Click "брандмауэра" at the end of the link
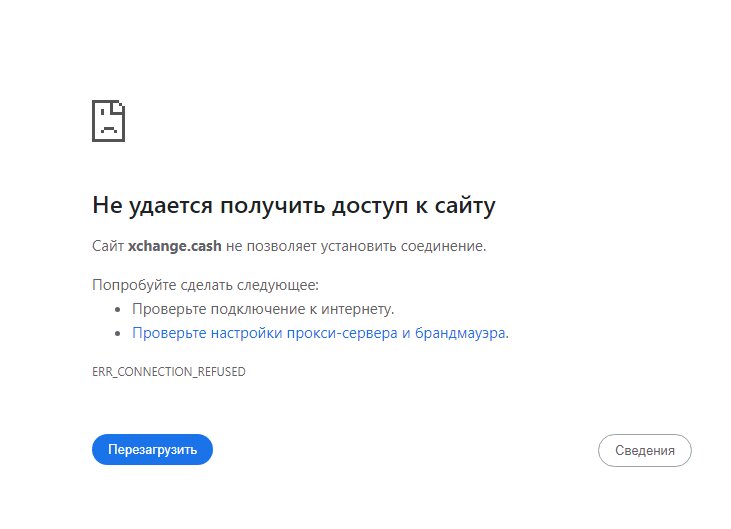The width and height of the screenshot is (731, 529). pyautogui.click(x=459, y=333)
